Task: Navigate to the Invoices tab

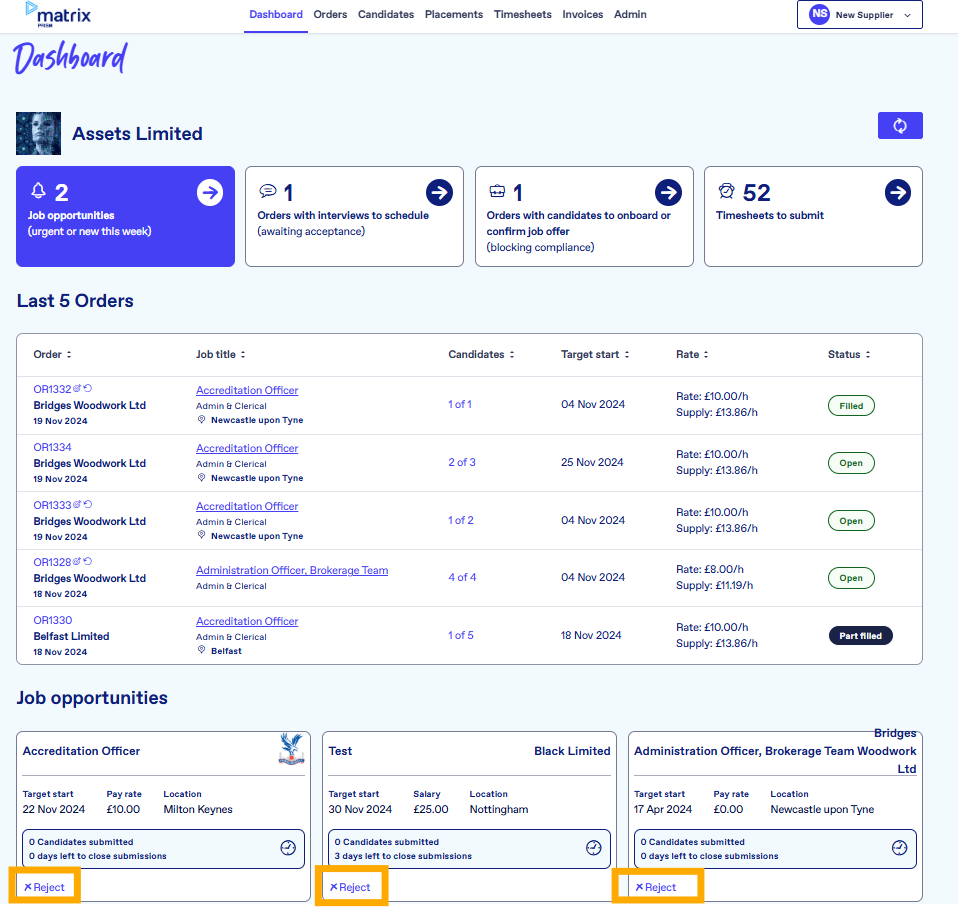Action: click(x=582, y=15)
